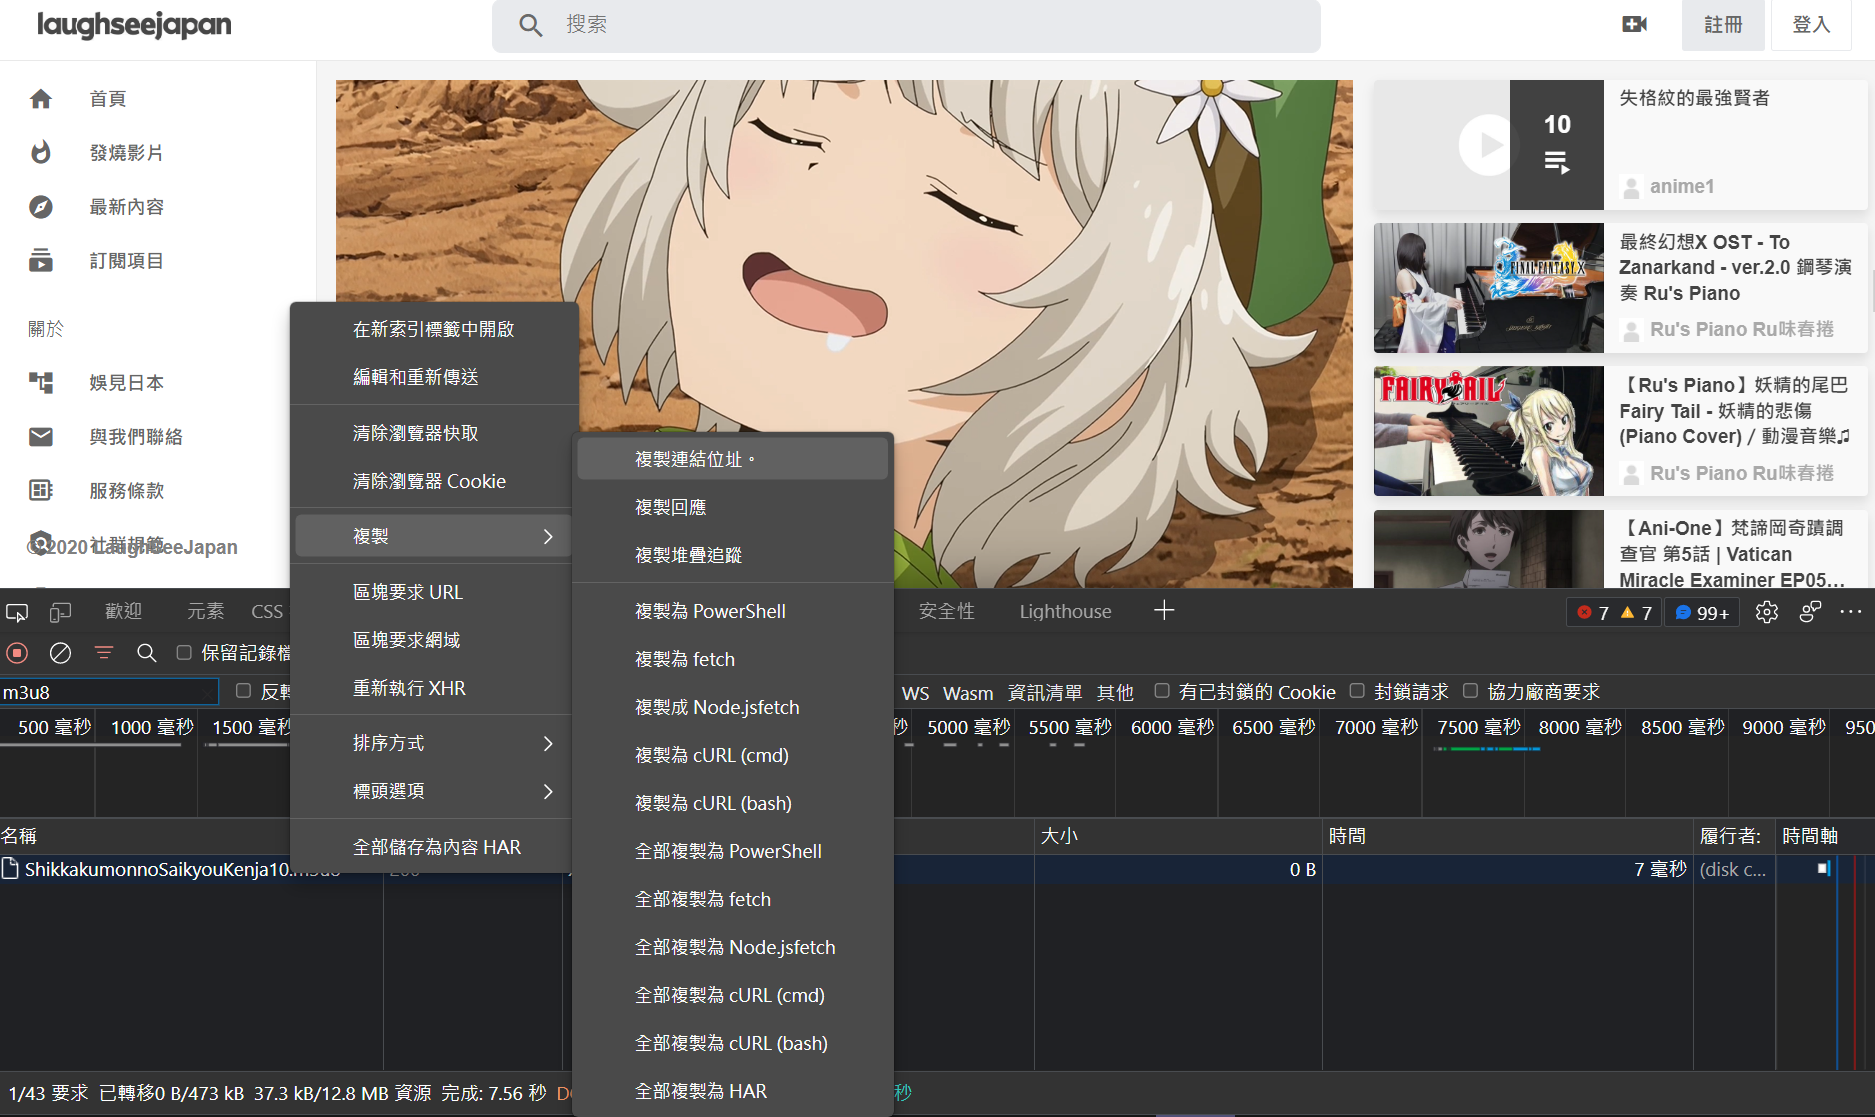This screenshot has height=1117, width=1875.
Task: Click the clear network log icon
Action: click(61, 653)
